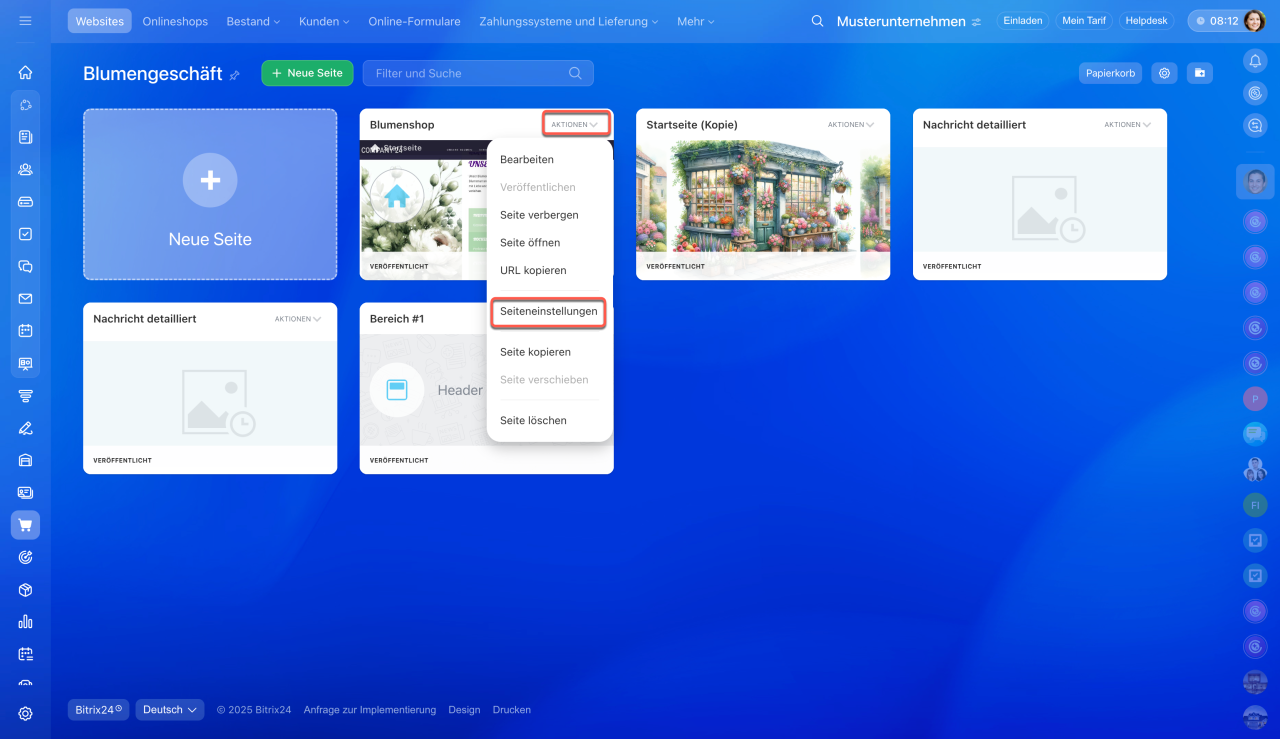Open site settings gear next to Papierkorb
This screenshot has height=739, width=1280.
[1163, 73]
